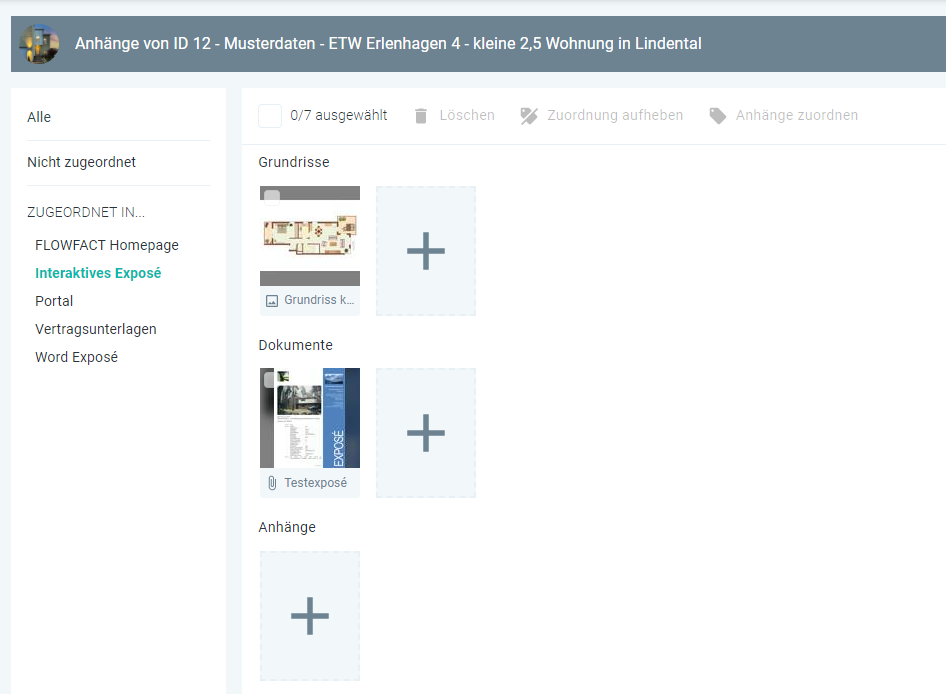
Task: Select FLOWFACT Homepage in the sidebar
Action: click(x=107, y=245)
